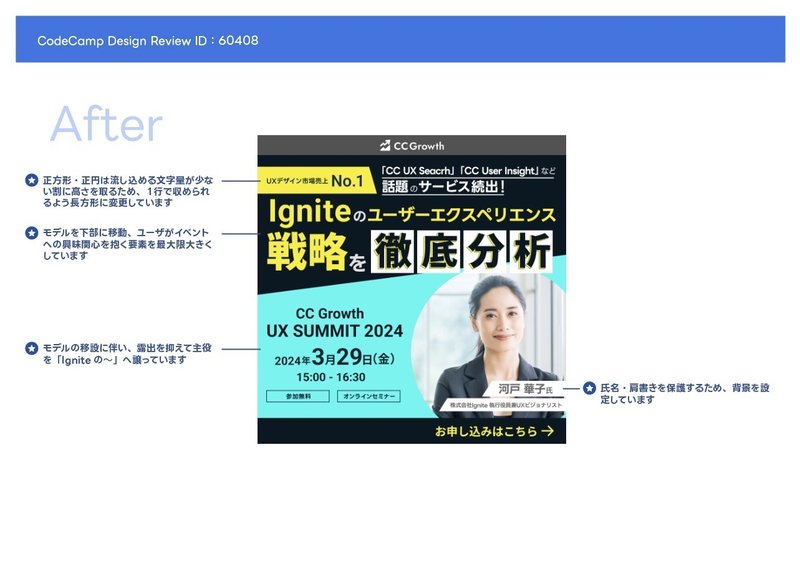
Task: Click the 河戸 華子 name plate
Action: pyautogui.click(x=526, y=389)
